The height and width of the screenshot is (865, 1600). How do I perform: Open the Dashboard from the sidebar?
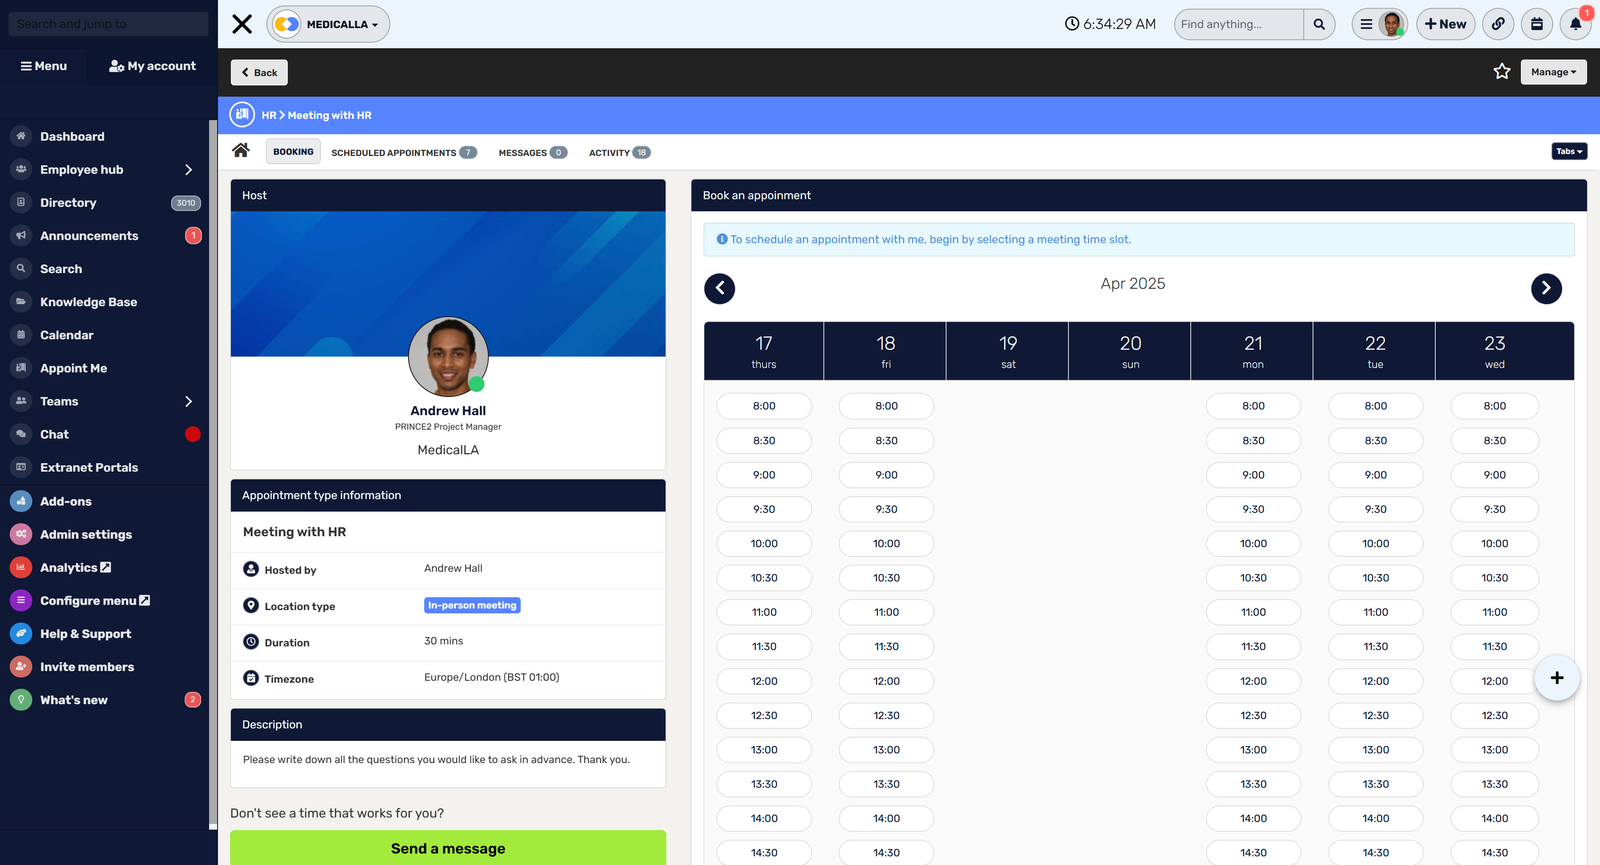coord(72,136)
